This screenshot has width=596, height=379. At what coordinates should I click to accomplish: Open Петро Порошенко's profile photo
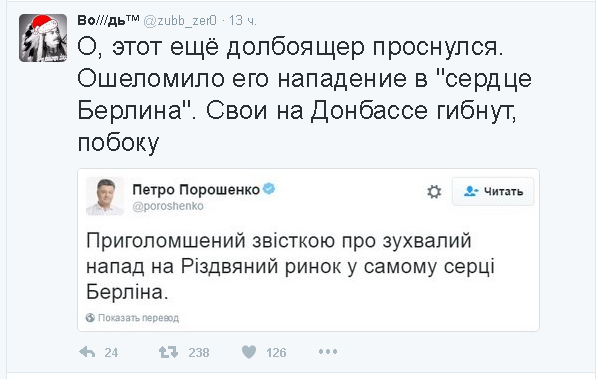(x=105, y=196)
